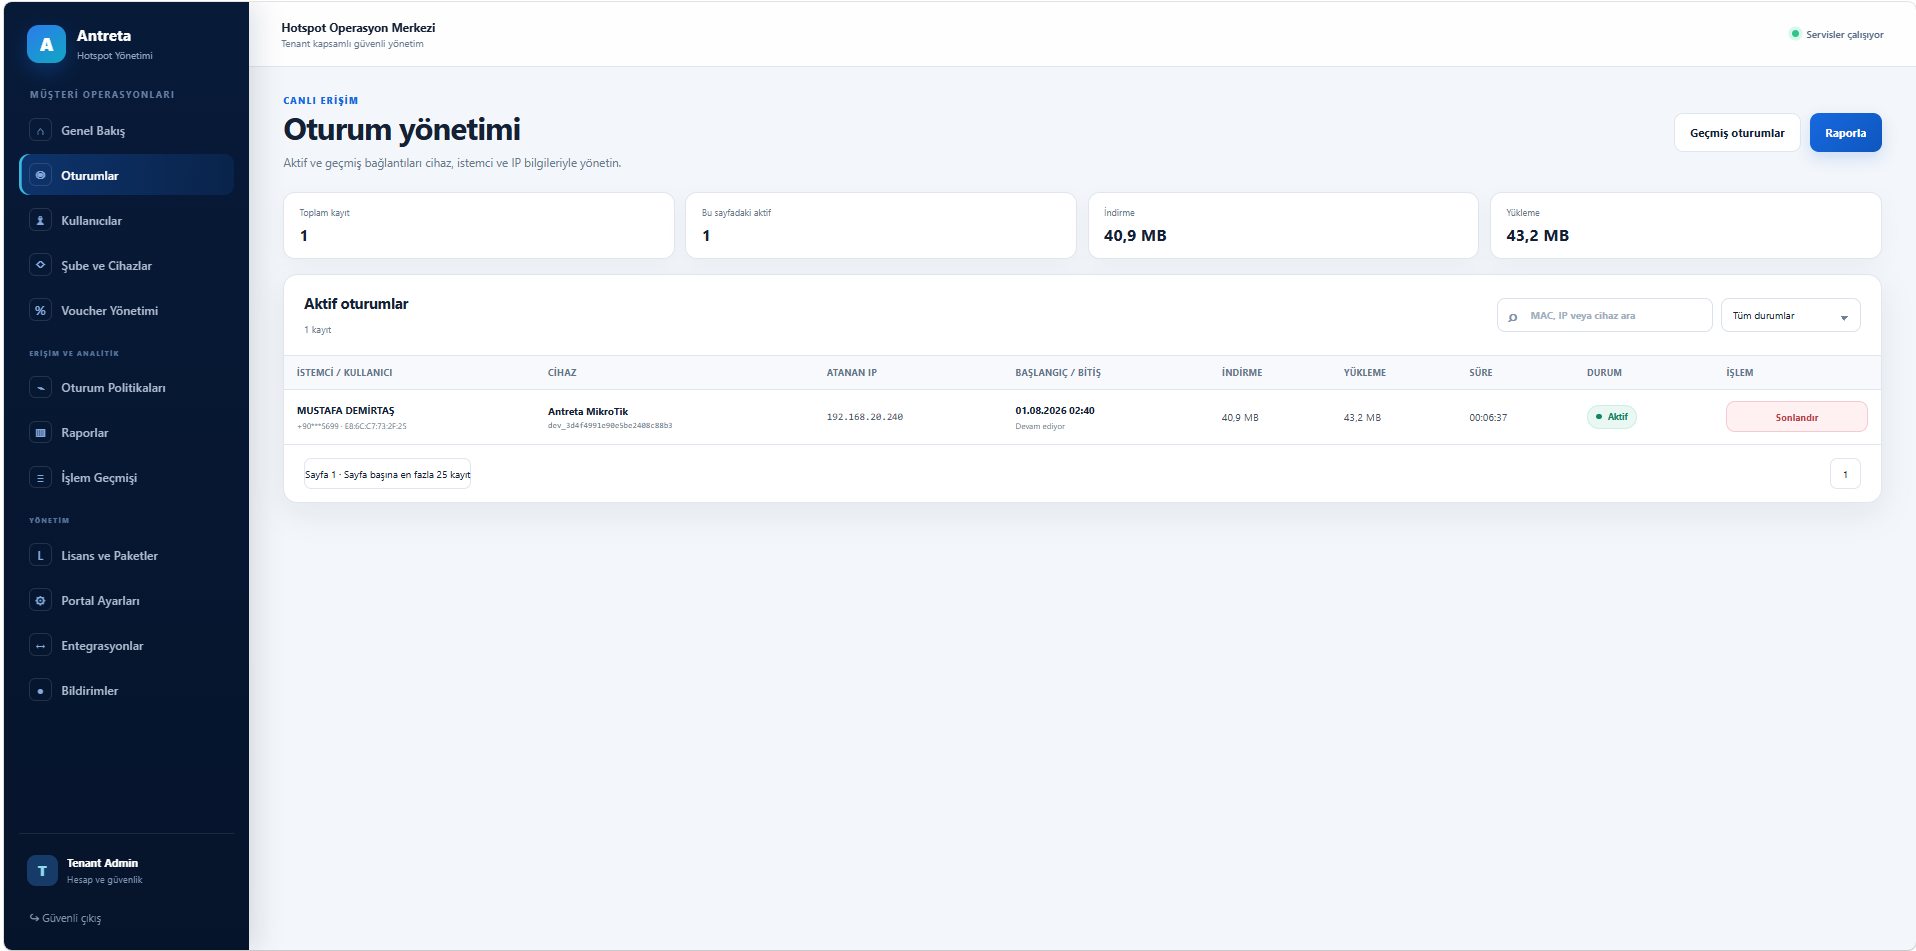1916x951 pixels.
Task: Open the Tüm durumlar status dropdown
Action: (x=1790, y=315)
